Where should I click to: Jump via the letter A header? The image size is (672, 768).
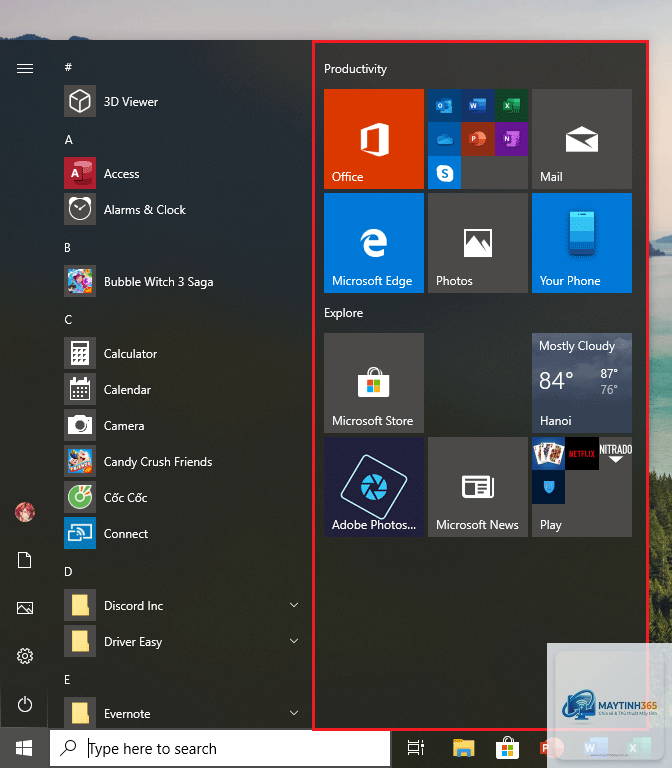tap(69, 140)
